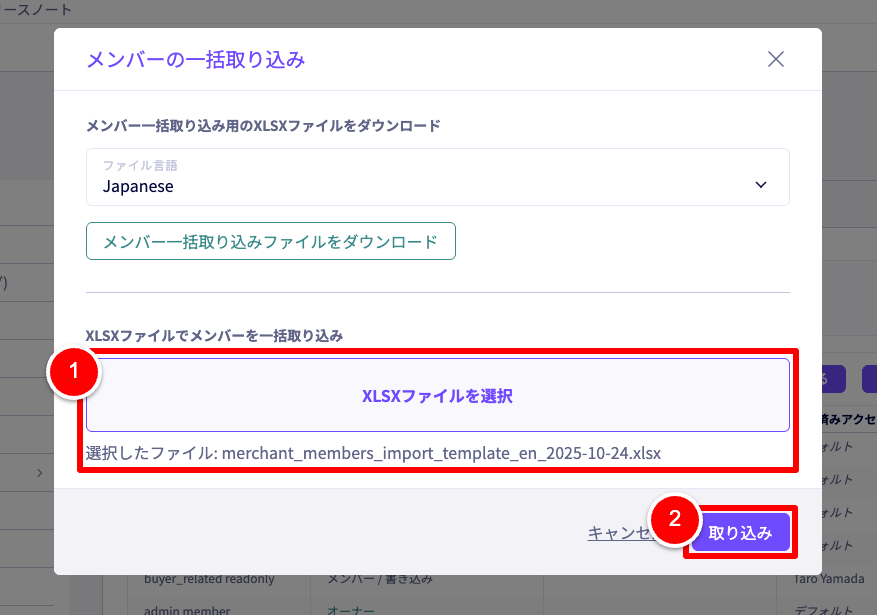
Task: Expand the sidebar chevron arrow on left
Action: 39,472
